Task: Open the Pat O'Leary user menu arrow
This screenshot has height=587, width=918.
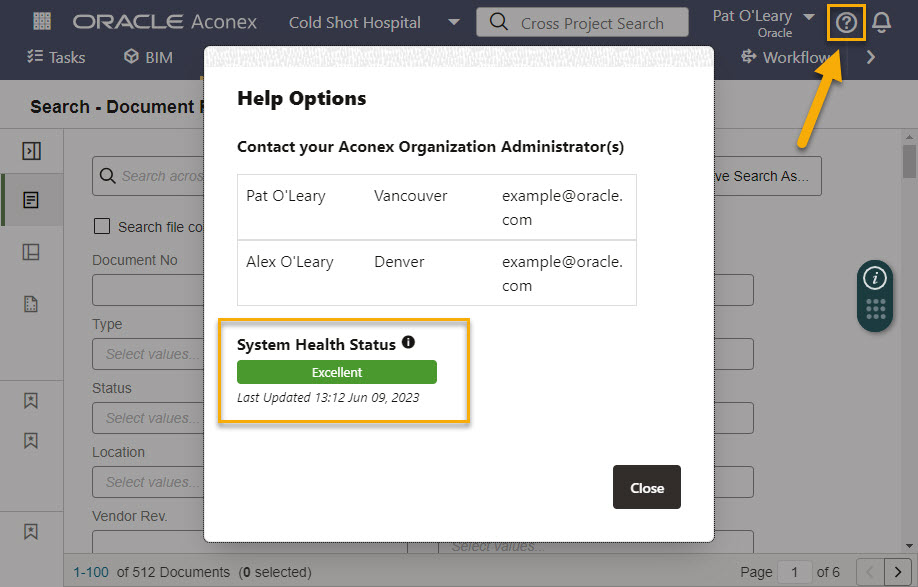Action: tap(809, 16)
